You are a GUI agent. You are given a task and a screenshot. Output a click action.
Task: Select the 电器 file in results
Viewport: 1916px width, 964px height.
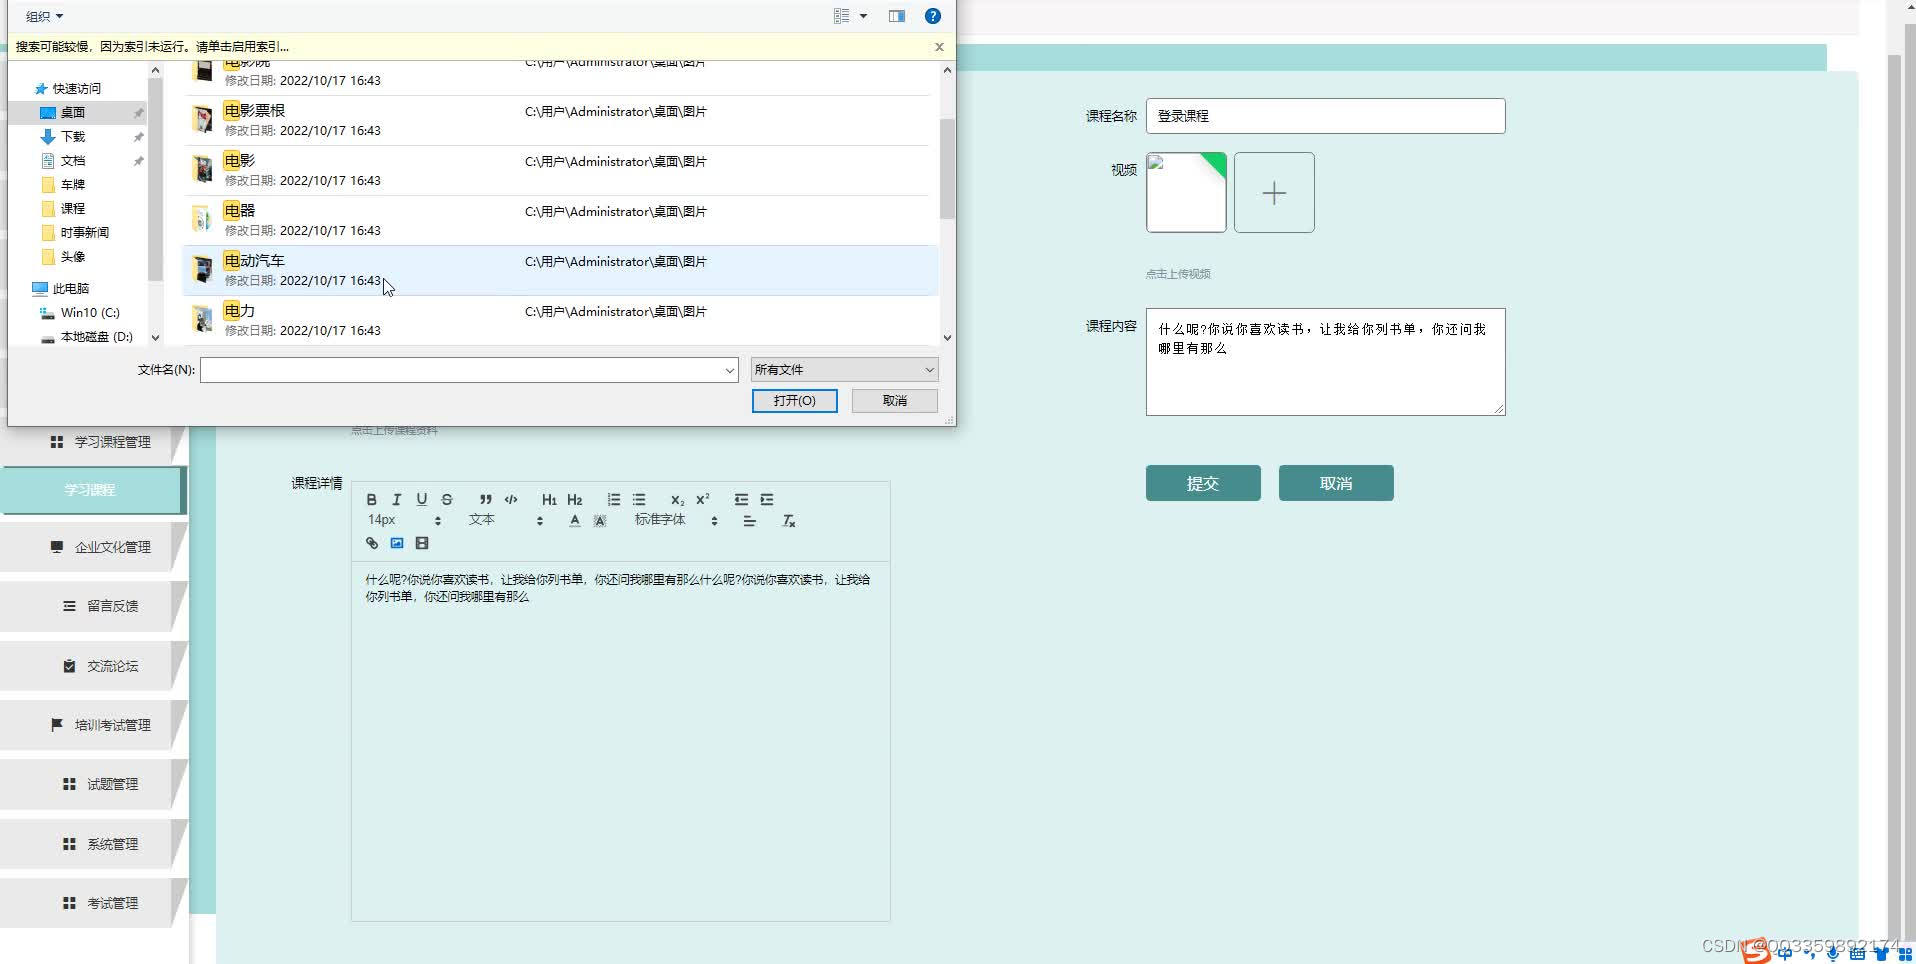click(x=560, y=220)
